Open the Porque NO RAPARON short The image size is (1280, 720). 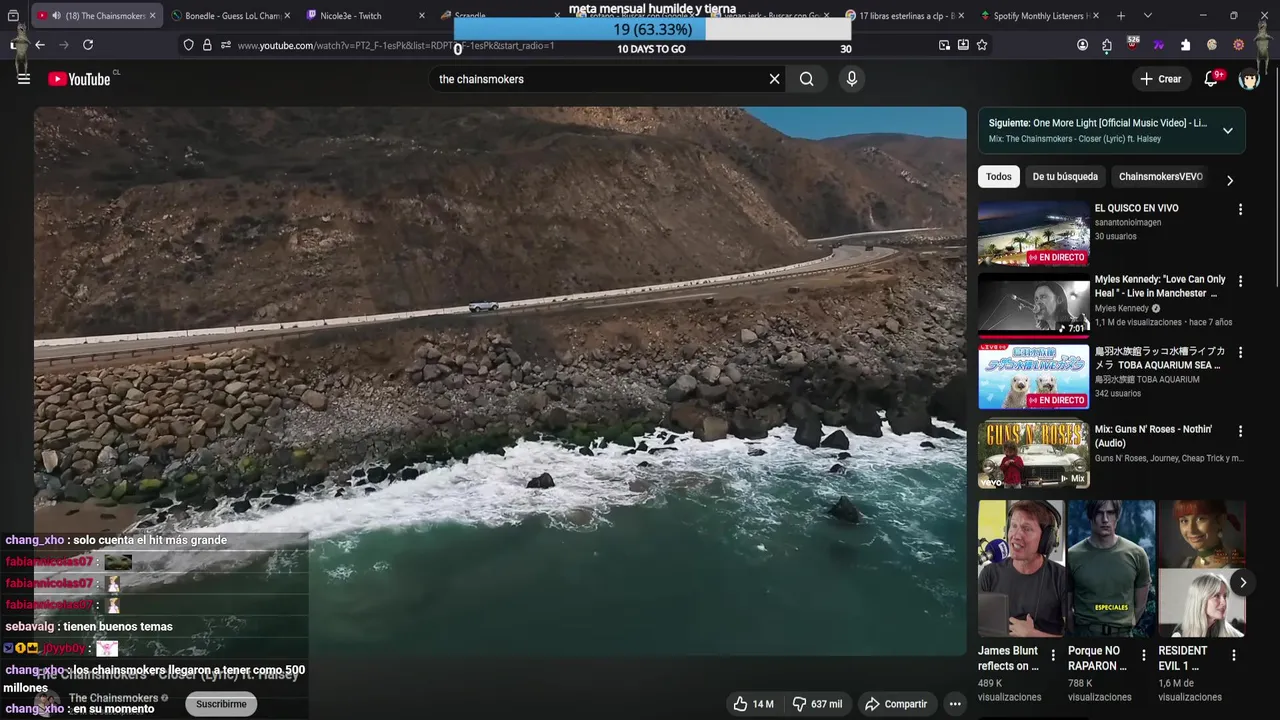[x=1111, y=569]
